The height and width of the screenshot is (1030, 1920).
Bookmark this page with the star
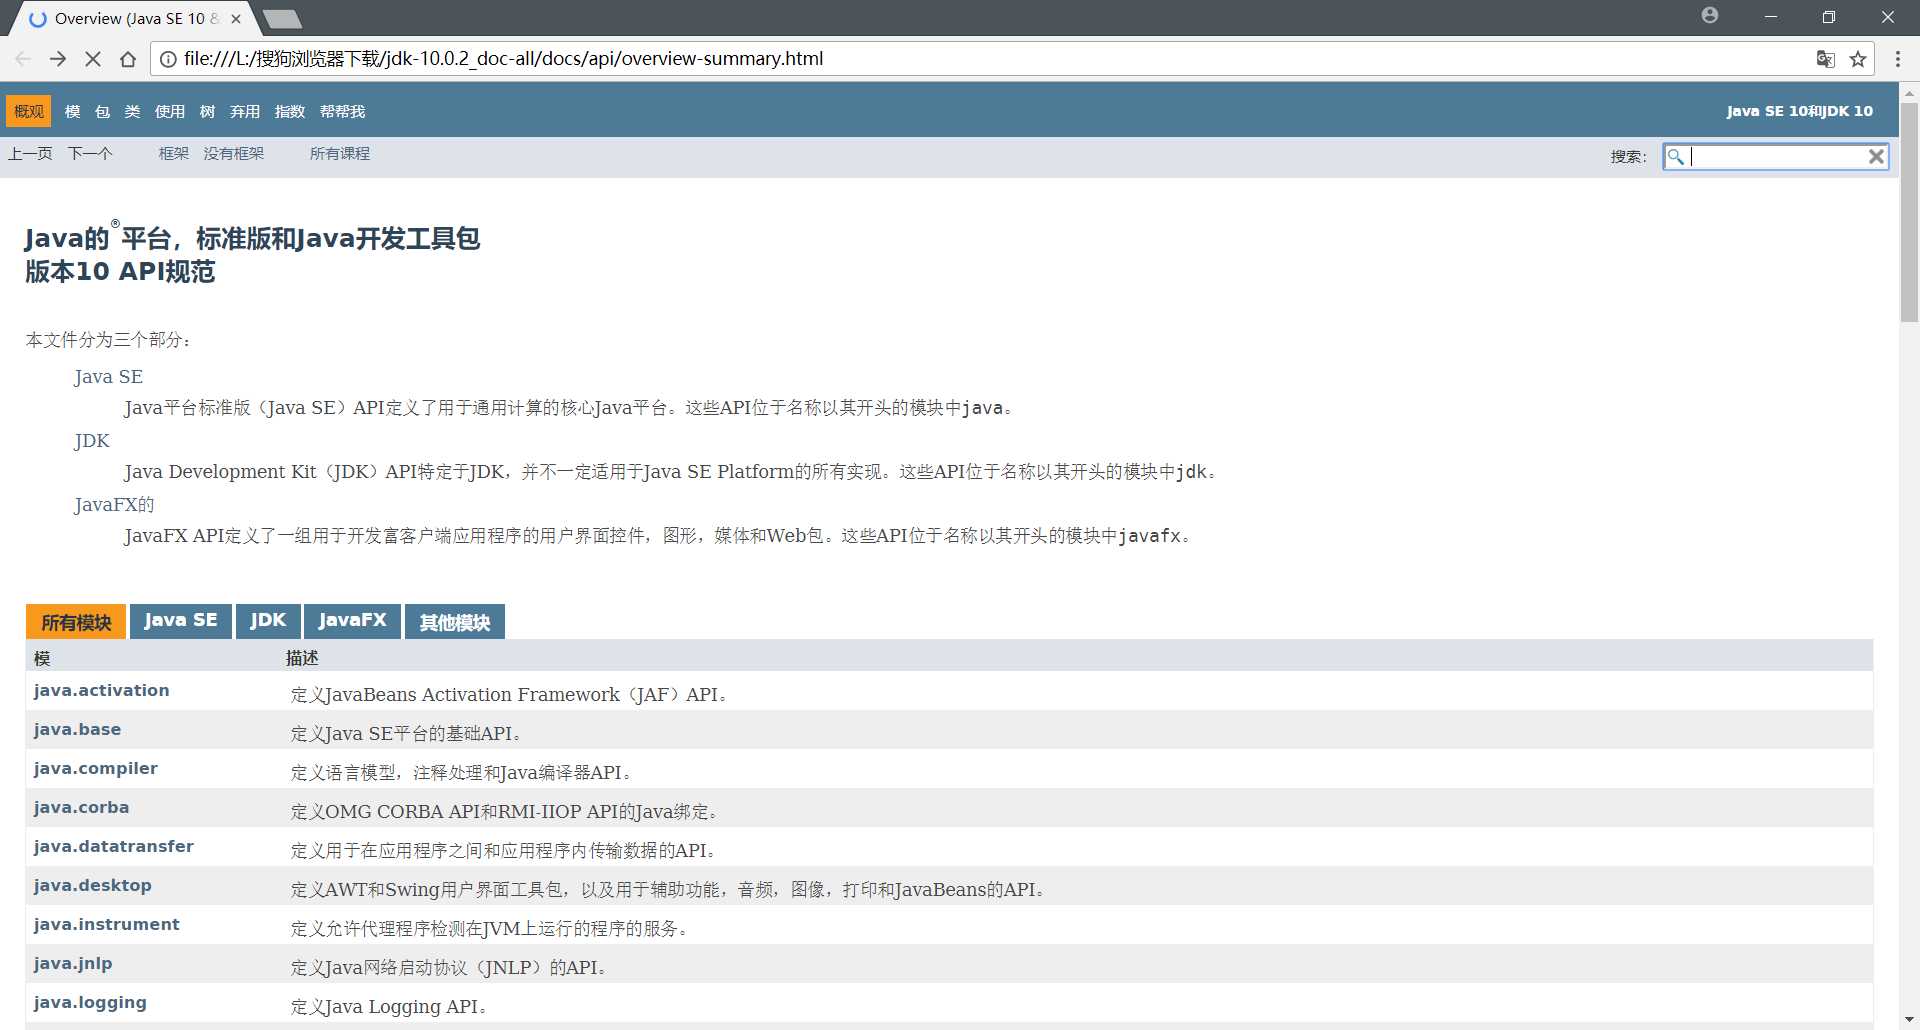point(1858,59)
